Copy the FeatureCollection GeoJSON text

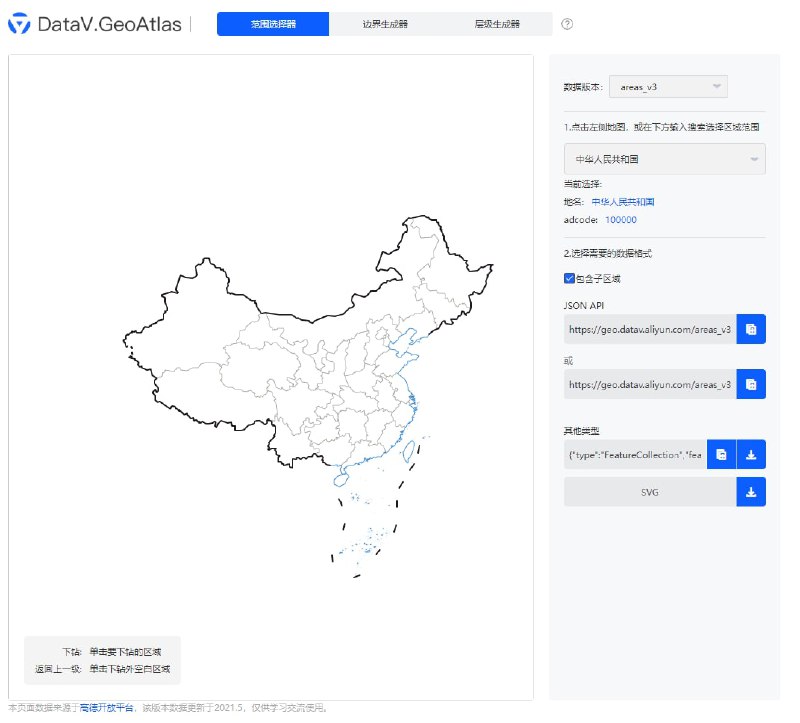tap(722, 453)
